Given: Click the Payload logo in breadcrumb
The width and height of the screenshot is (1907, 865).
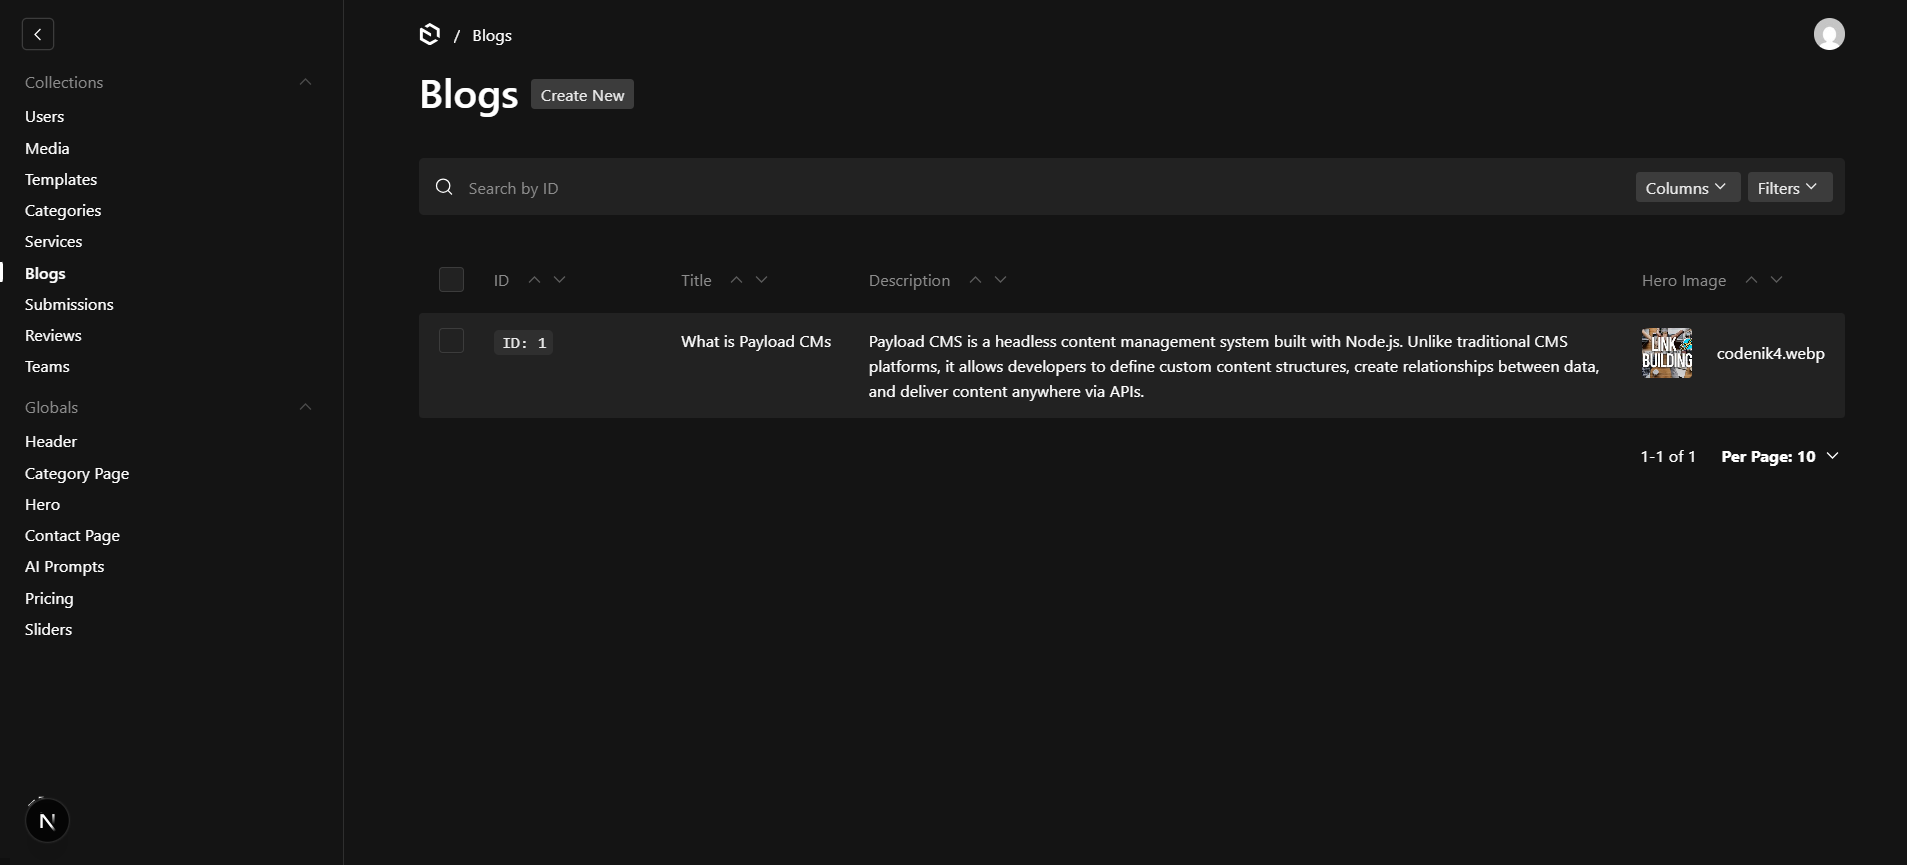Looking at the screenshot, I should (x=430, y=35).
